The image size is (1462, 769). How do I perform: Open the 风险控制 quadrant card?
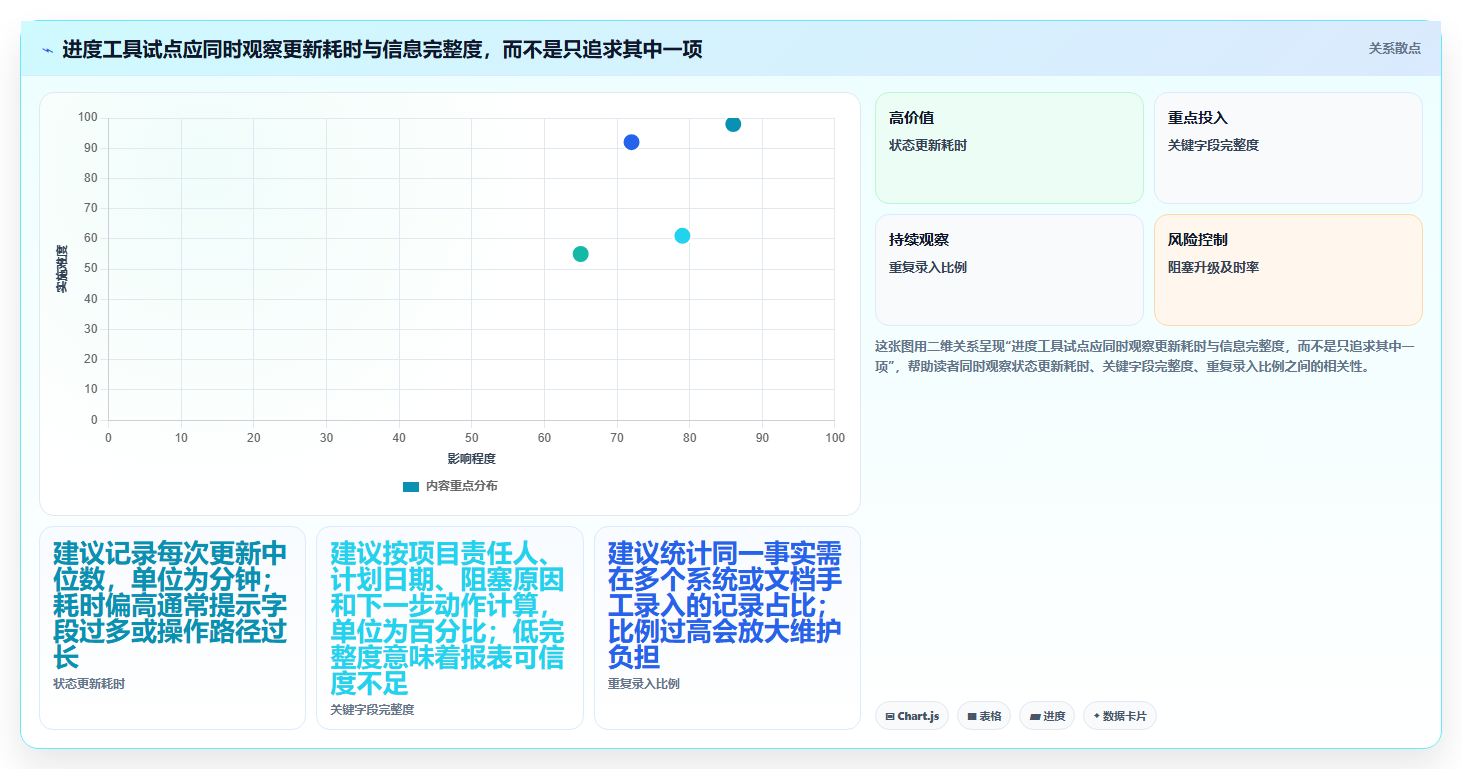(x=1288, y=270)
